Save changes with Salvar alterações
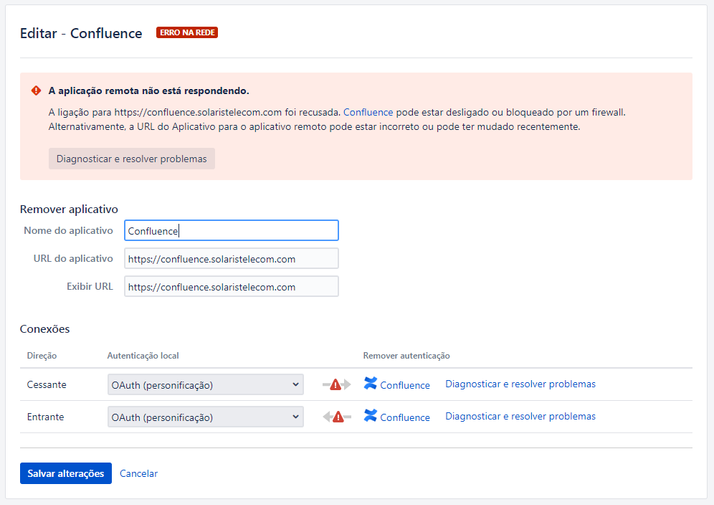 [x=66, y=474]
